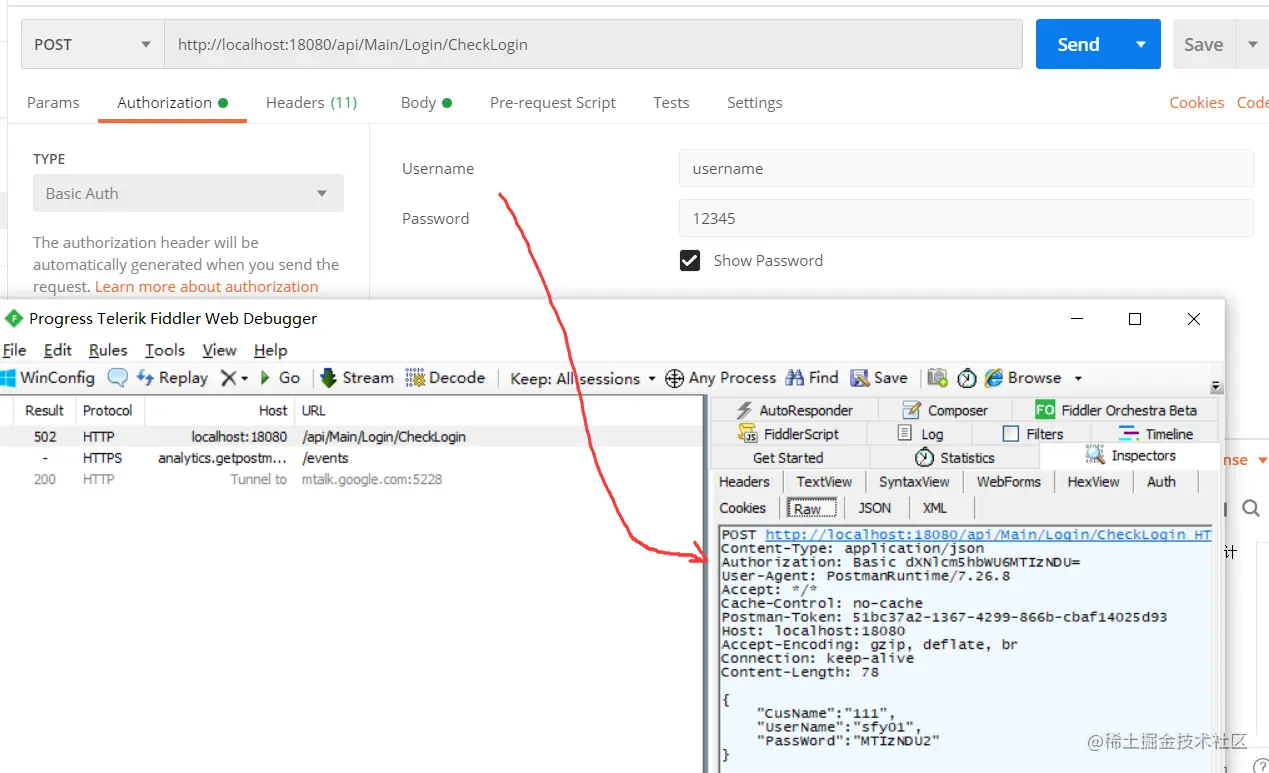Open the Basic Auth type dropdown
1269x773 pixels.
tap(188, 193)
